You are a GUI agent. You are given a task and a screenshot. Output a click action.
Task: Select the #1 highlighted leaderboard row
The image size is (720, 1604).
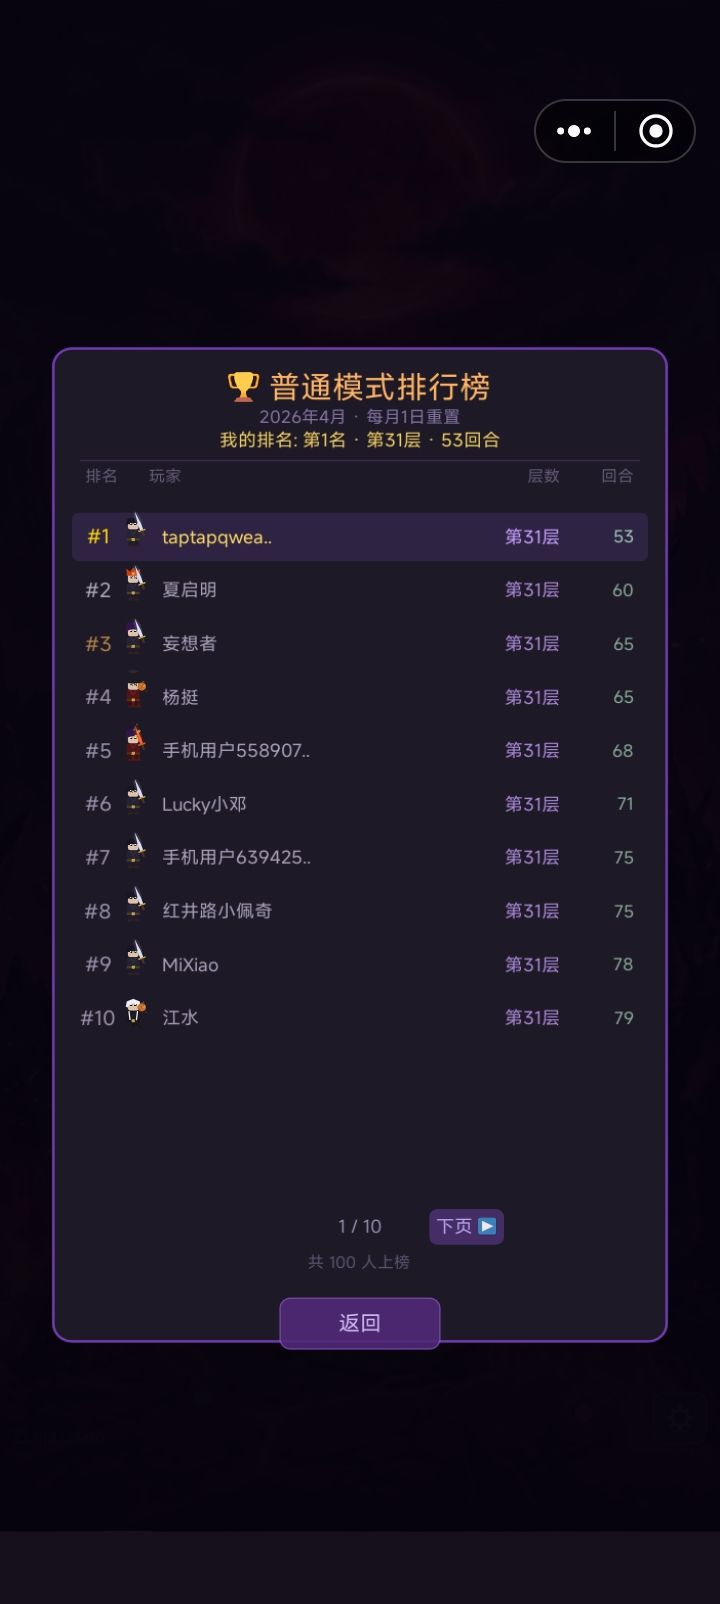[x=360, y=537]
